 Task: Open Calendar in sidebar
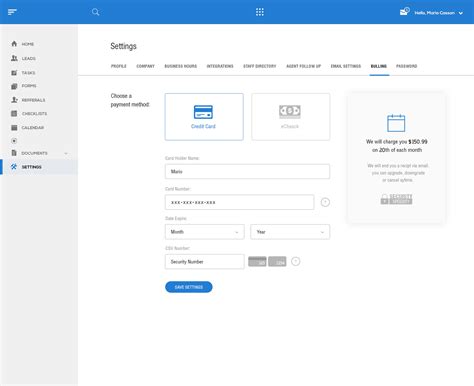(33, 128)
